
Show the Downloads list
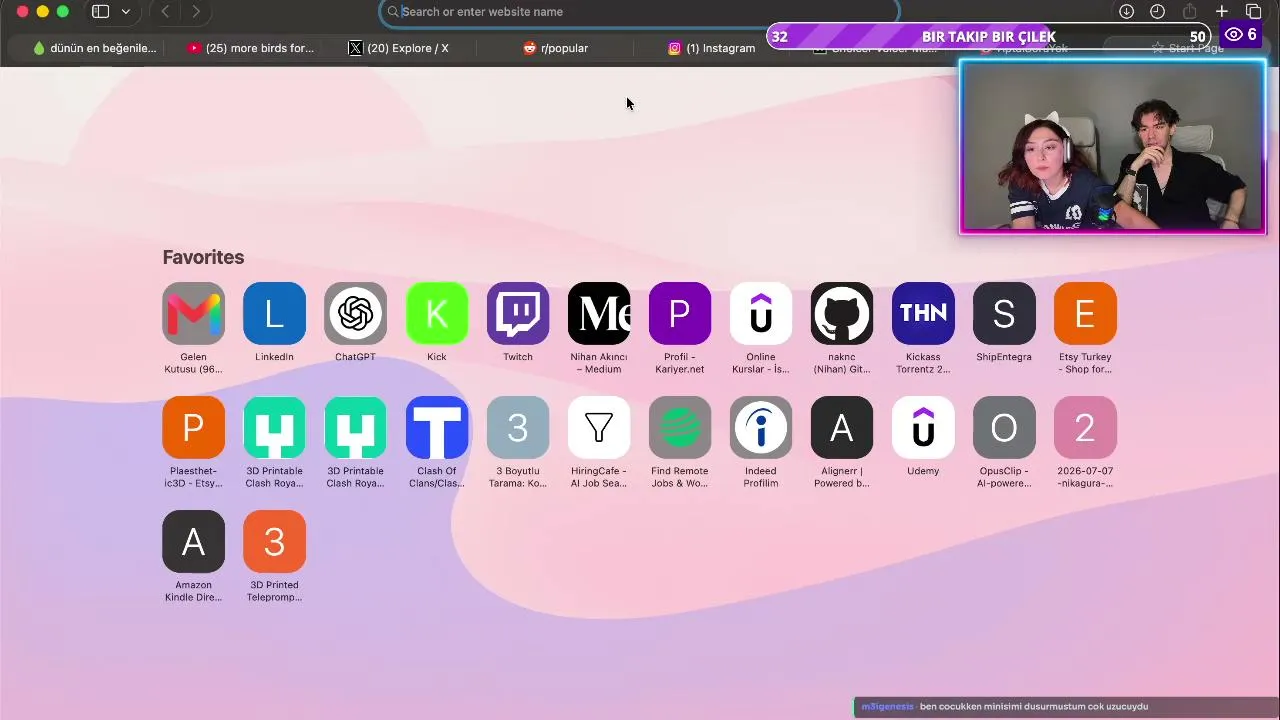(x=1126, y=11)
